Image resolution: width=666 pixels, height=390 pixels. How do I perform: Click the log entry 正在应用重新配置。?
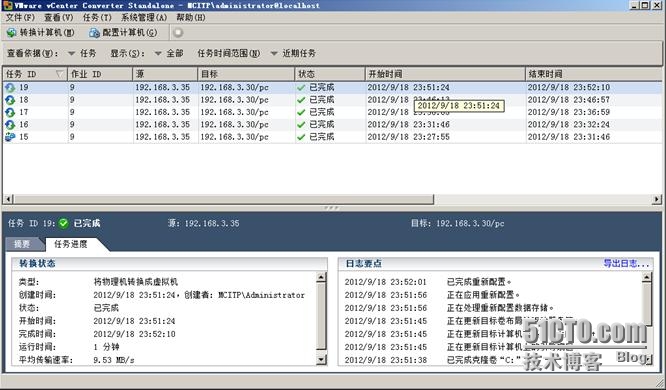[x=483, y=295]
